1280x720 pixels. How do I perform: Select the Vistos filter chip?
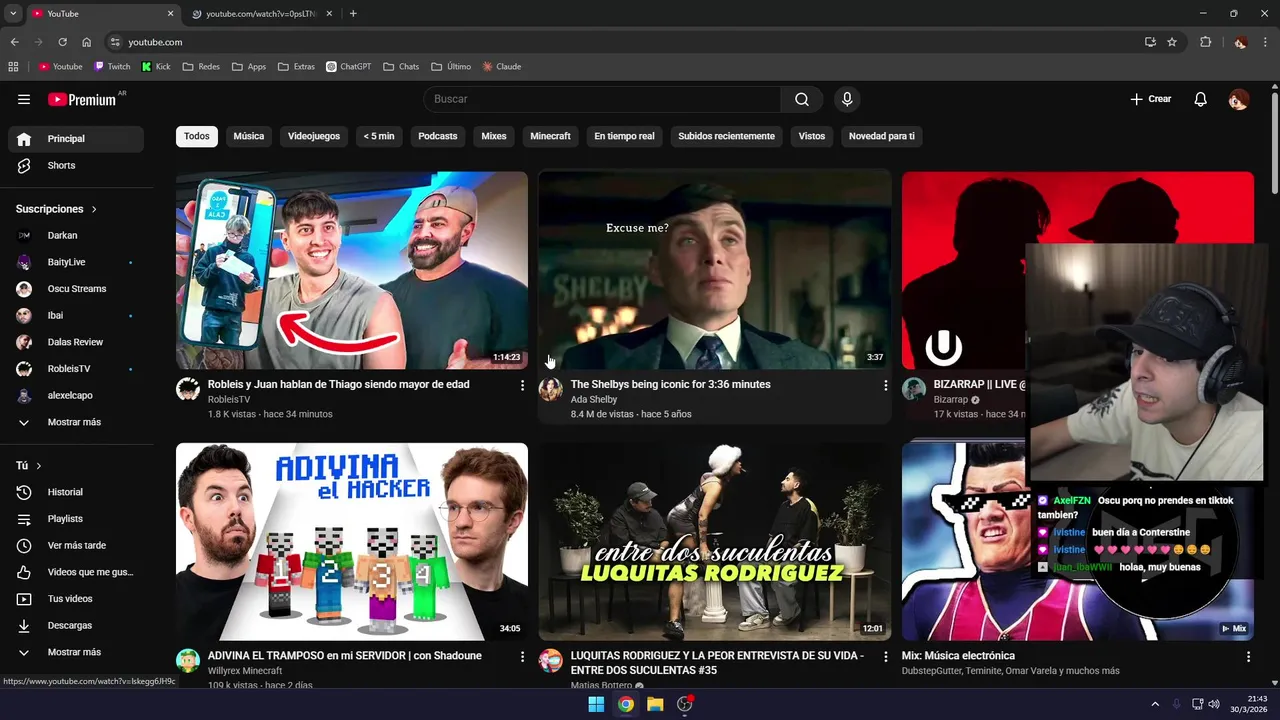812,136
